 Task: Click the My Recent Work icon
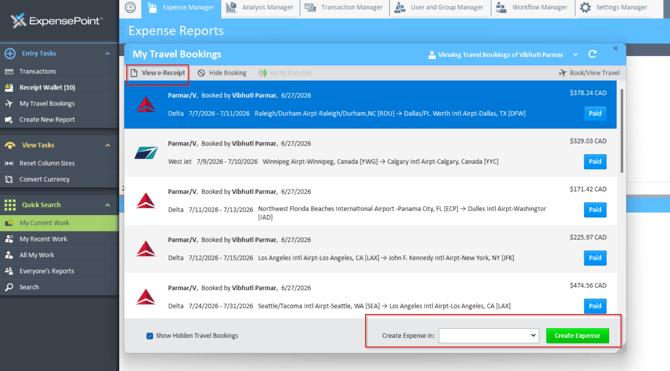(9, 239)
